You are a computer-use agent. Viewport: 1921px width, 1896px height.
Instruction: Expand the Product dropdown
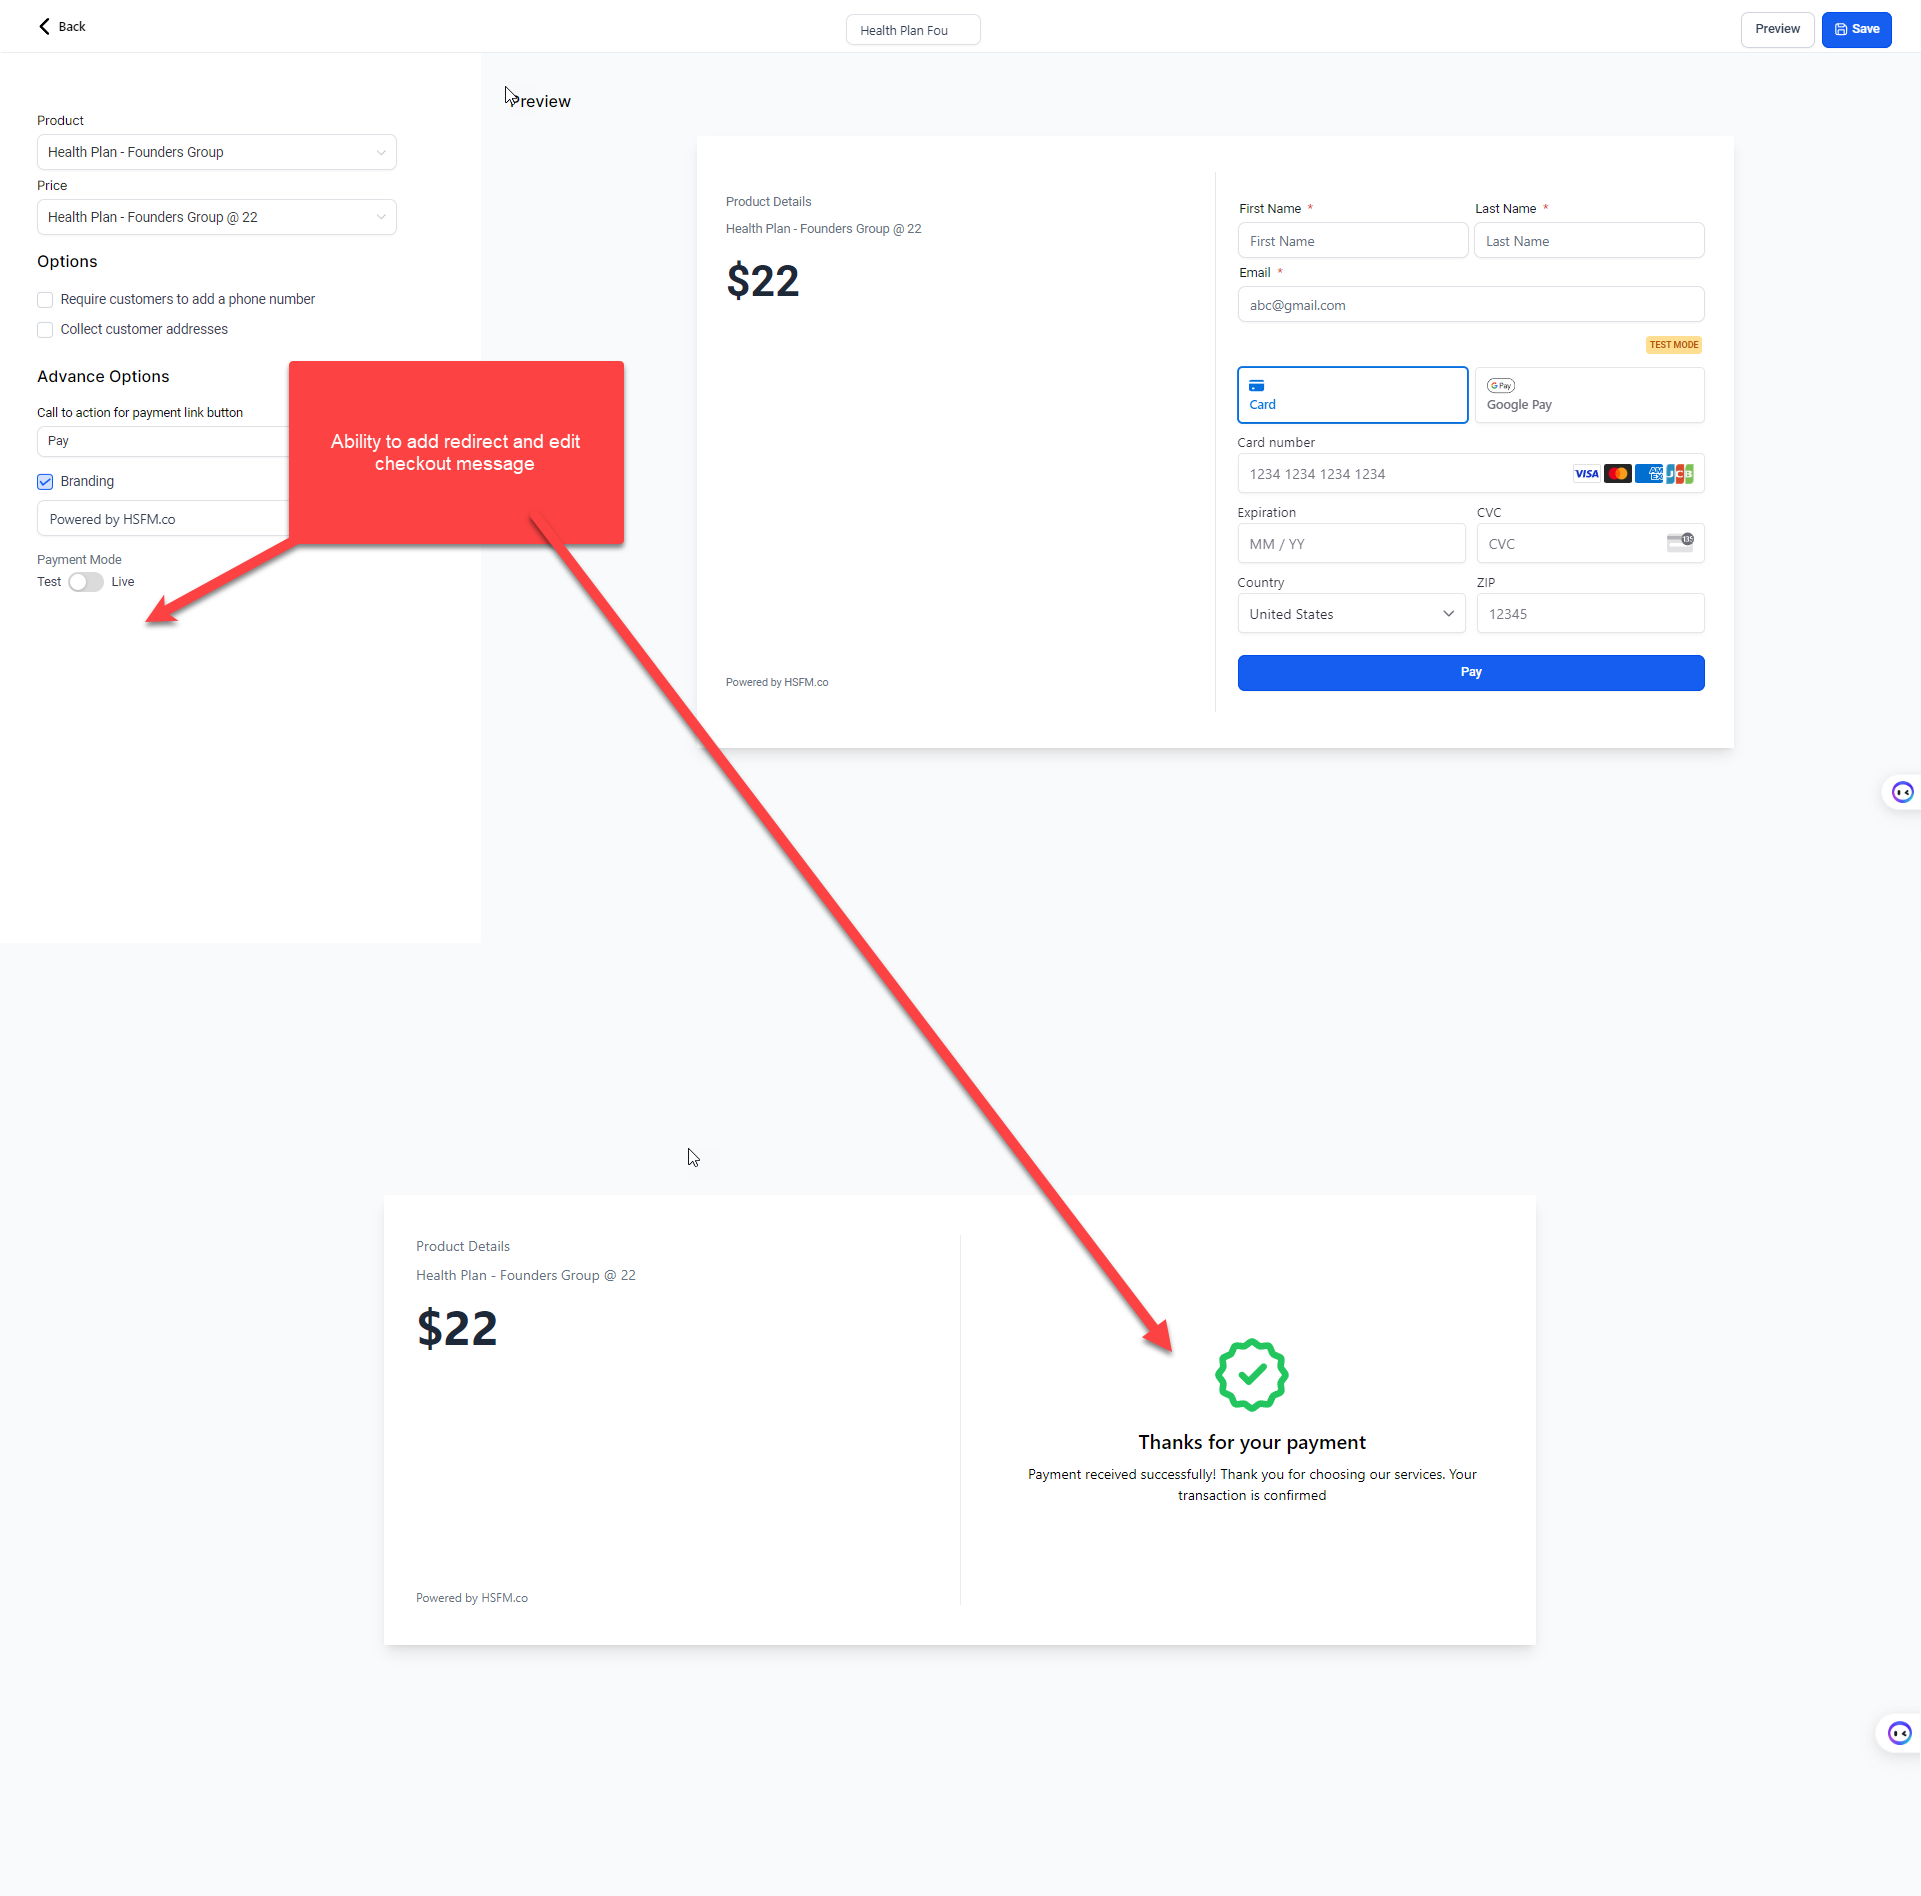(x=217, y=152)
